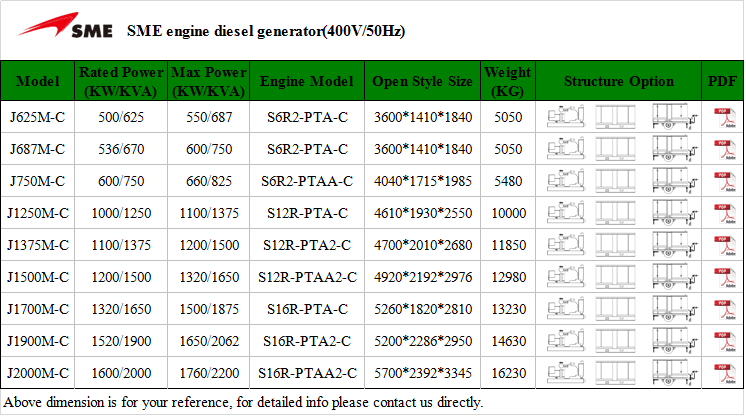Select model cell J1250M-C
746x417 pixels.
click(38, 213)
